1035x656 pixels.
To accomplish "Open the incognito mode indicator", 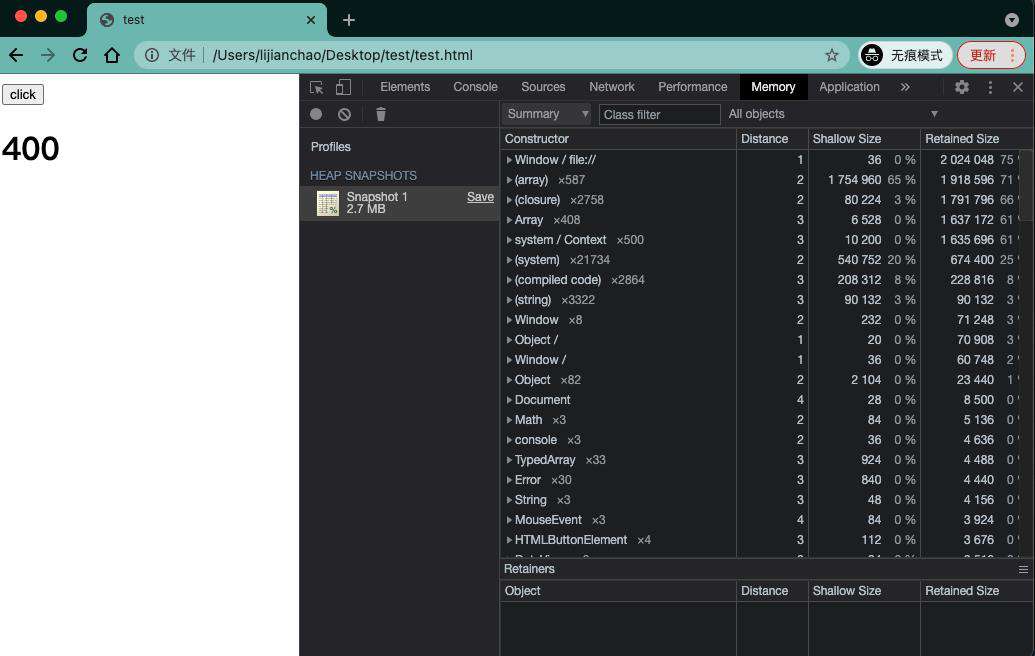I will click(905, 55).
